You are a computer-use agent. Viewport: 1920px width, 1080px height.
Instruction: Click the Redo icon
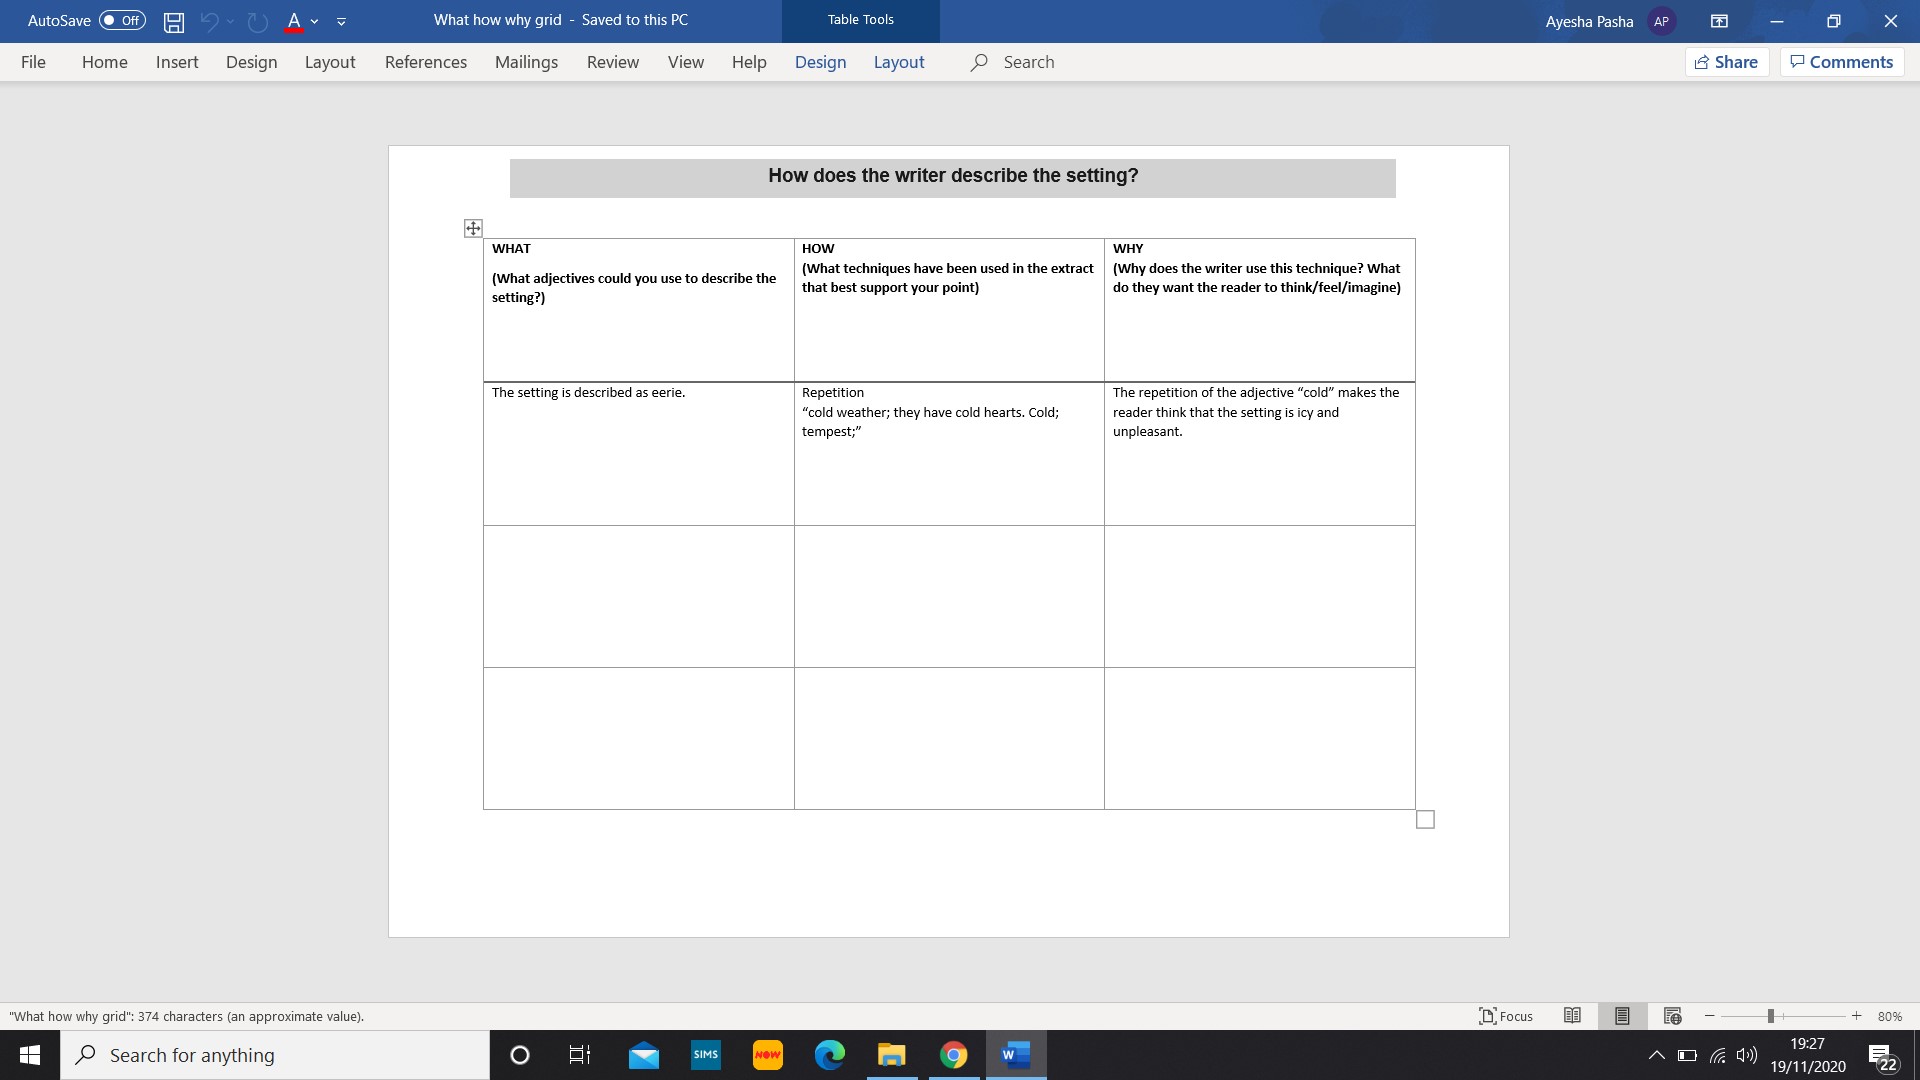pos(257,21)
